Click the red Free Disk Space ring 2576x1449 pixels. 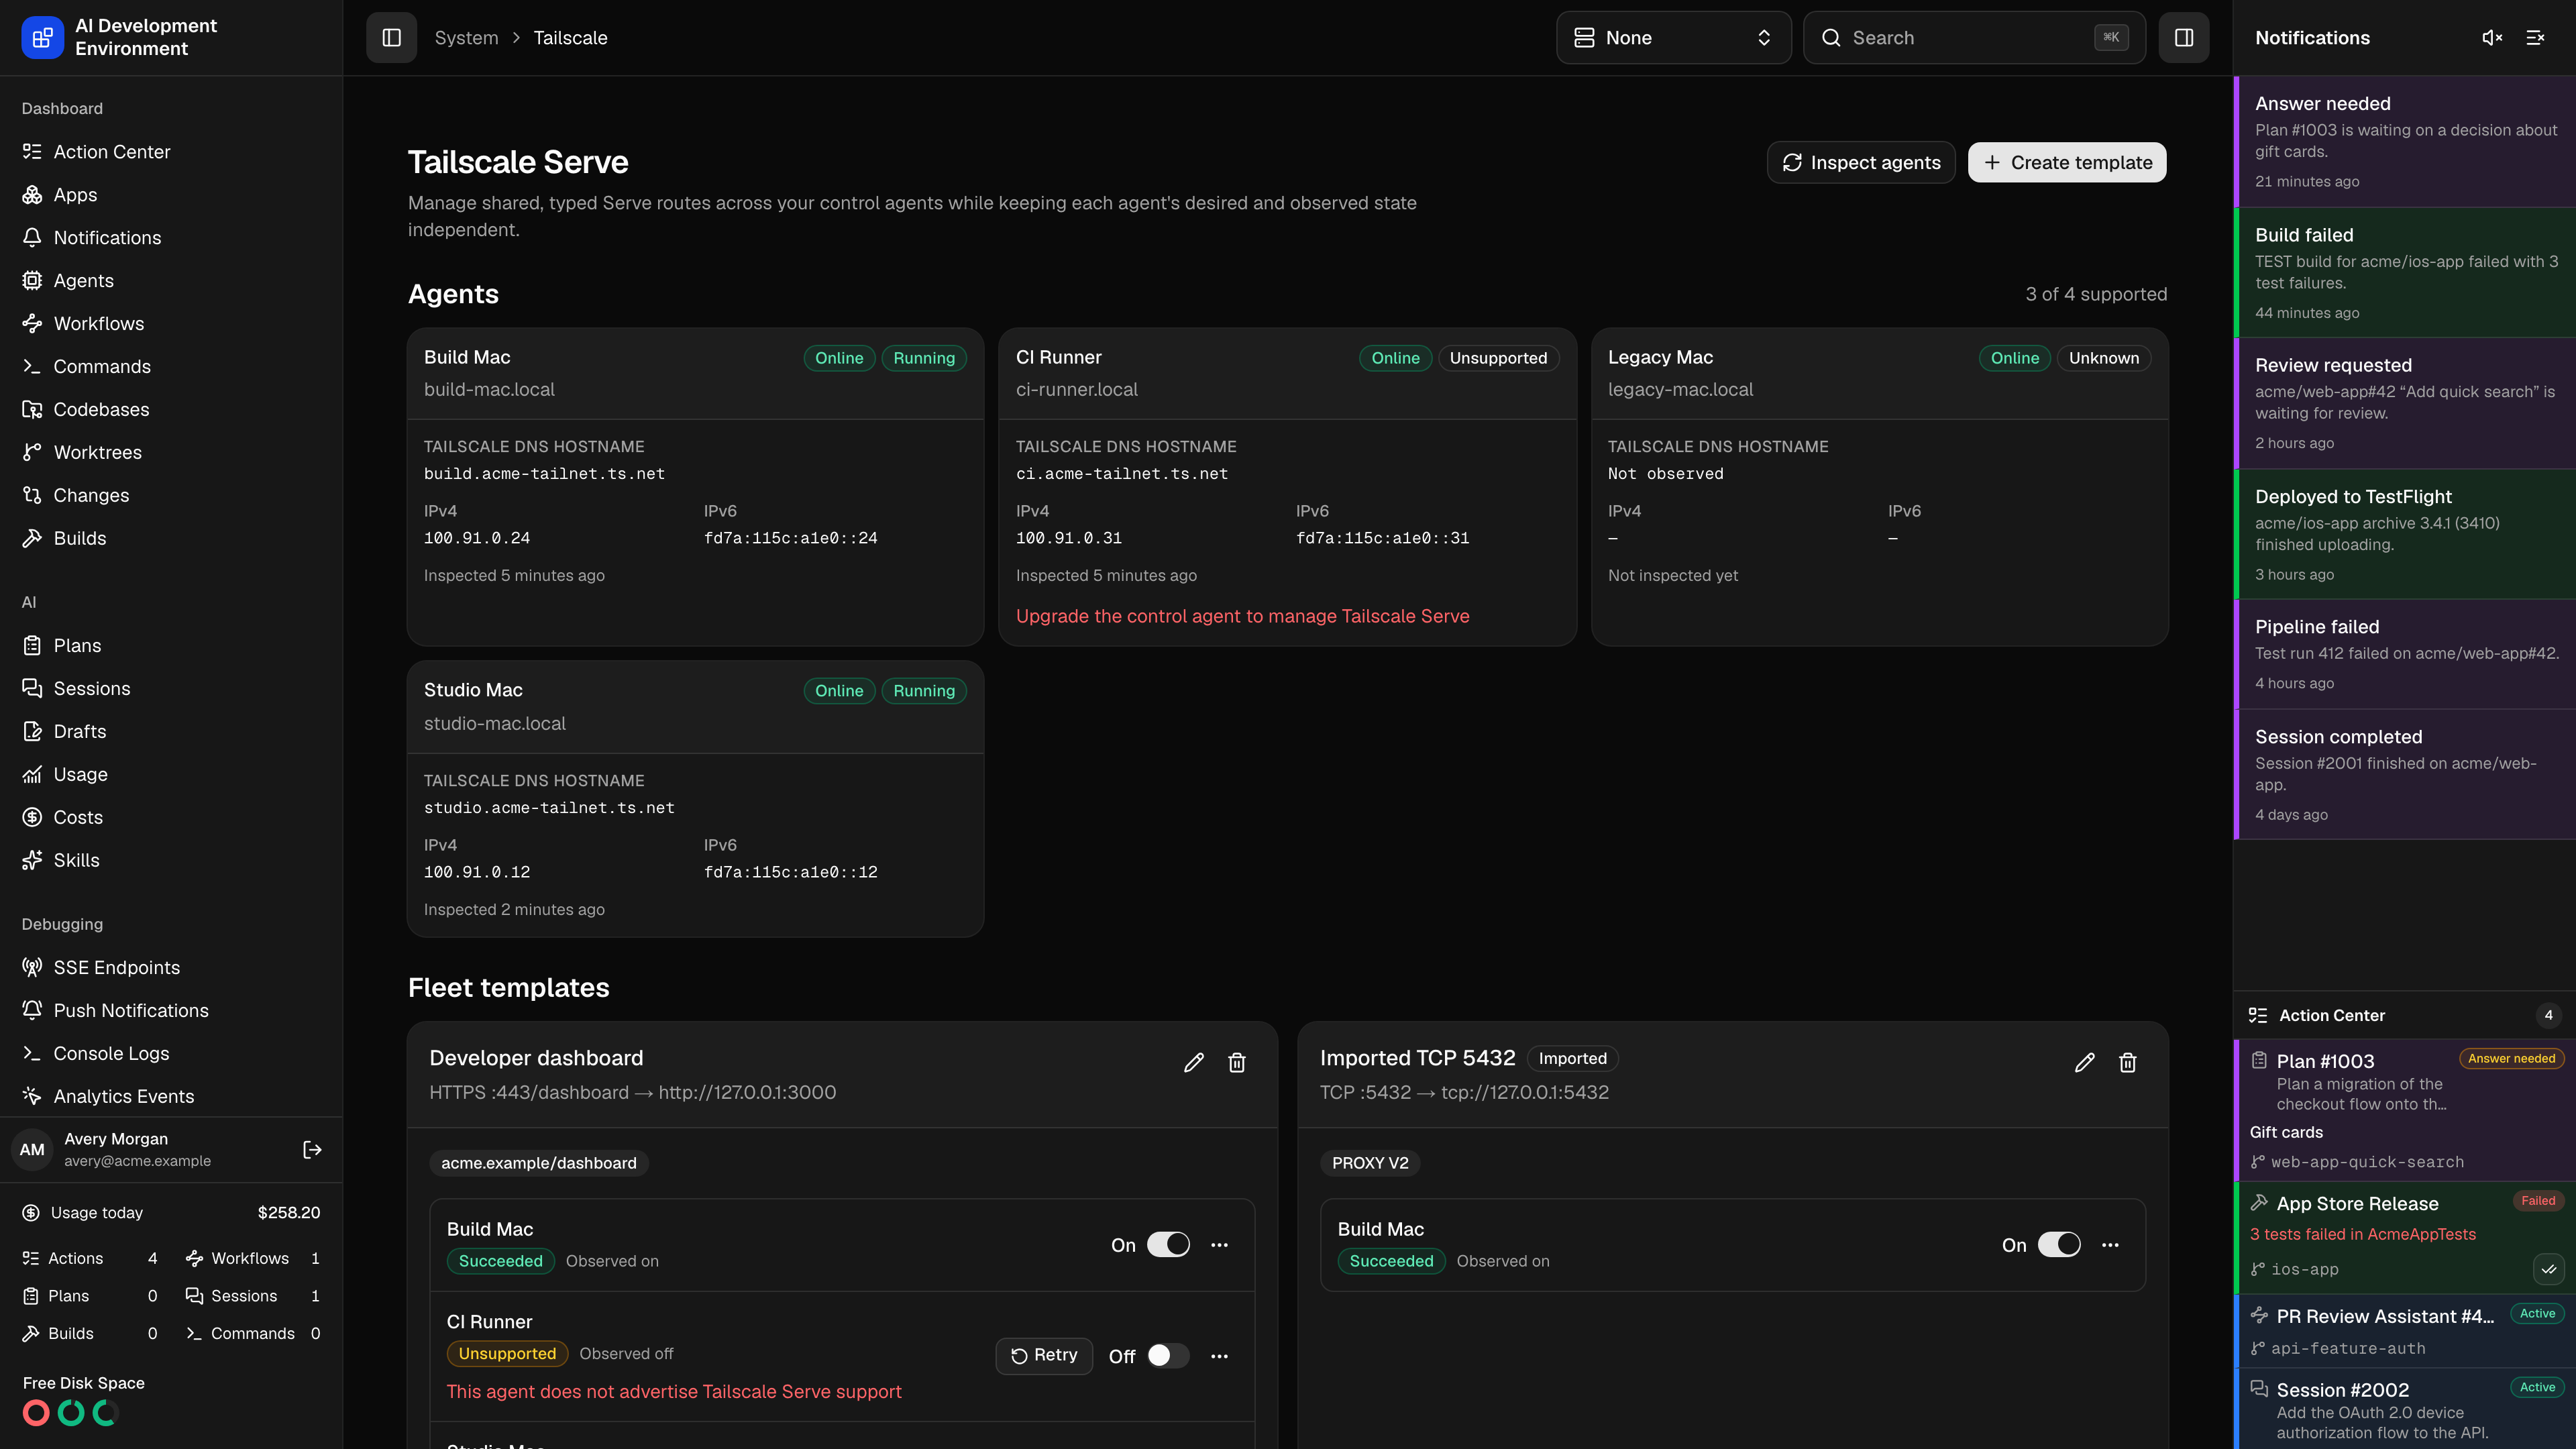coord(36,1413)
